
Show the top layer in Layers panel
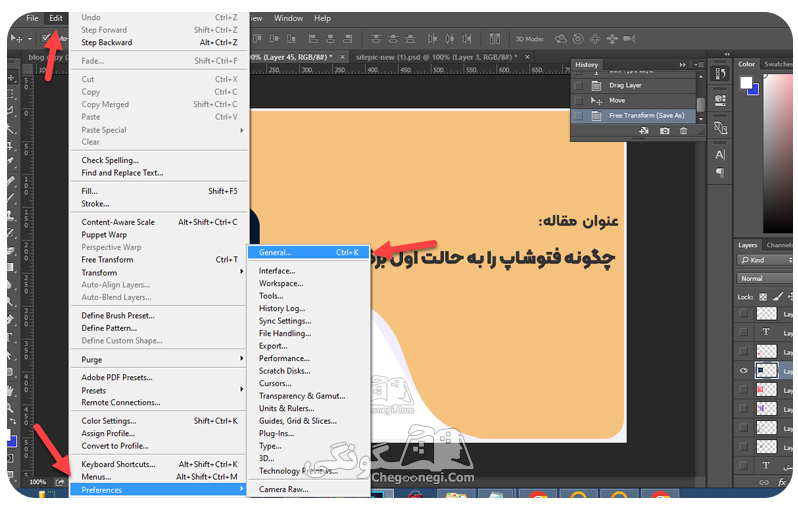tap(744, 313)
